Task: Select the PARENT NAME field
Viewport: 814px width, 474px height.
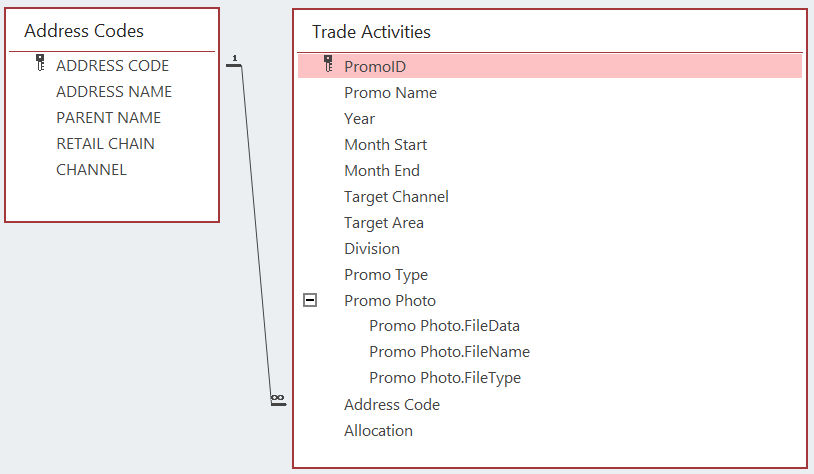Action: [x=108, y=118]
